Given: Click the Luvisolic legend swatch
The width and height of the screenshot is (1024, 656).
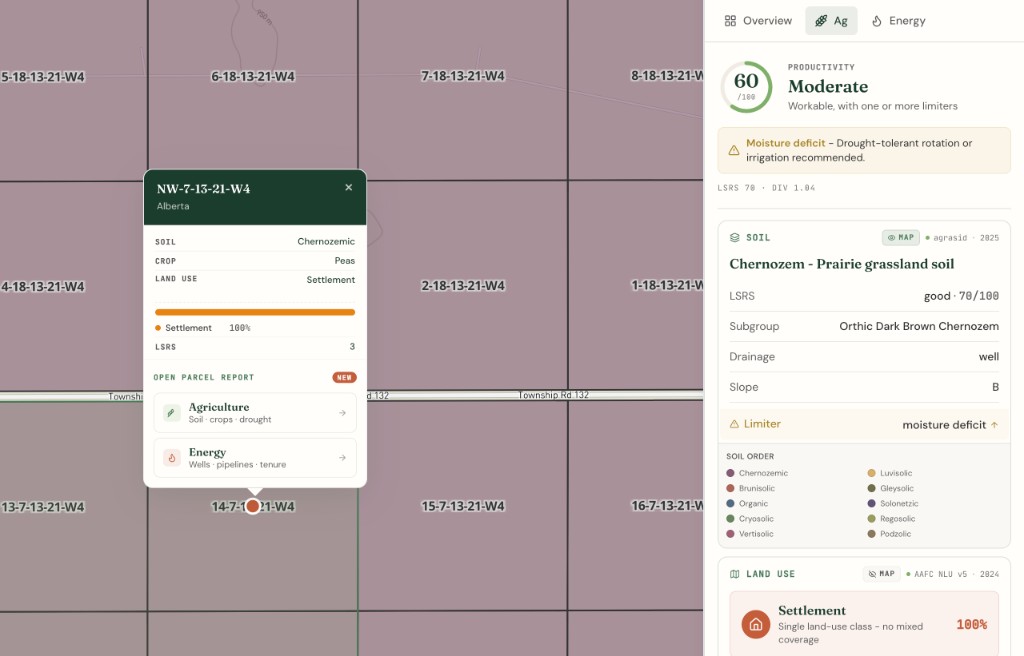Looking at the screenshot, I should point(871,473).
